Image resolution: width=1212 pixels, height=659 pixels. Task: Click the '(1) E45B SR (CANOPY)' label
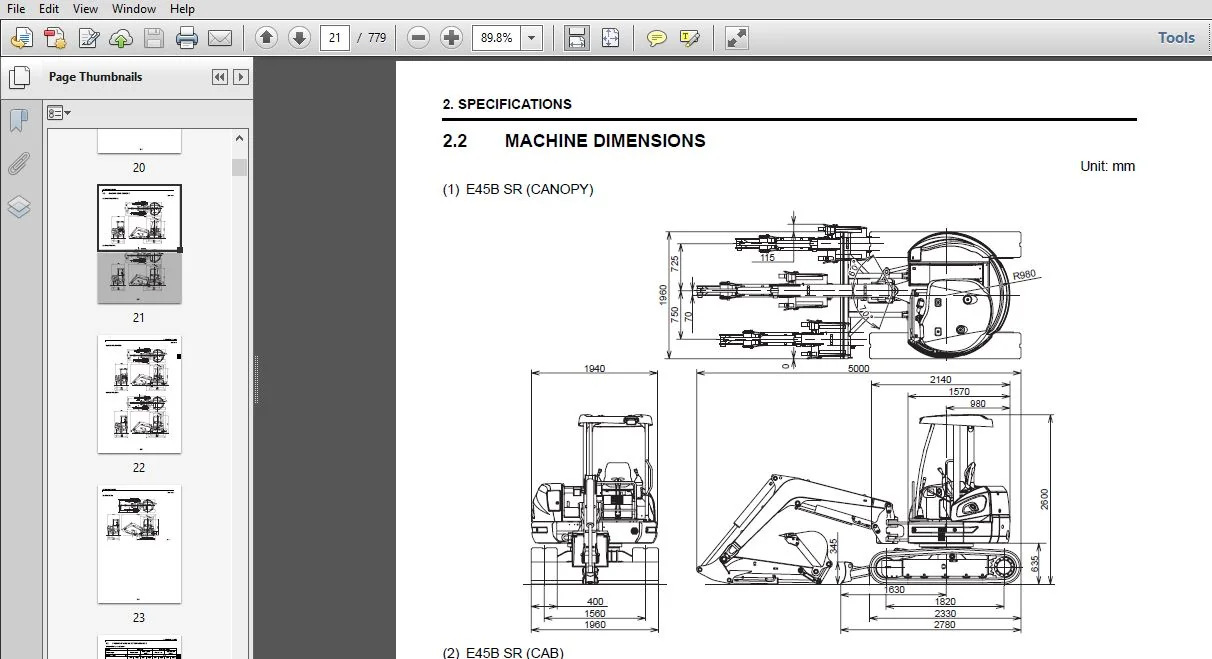tap(518, 189)
